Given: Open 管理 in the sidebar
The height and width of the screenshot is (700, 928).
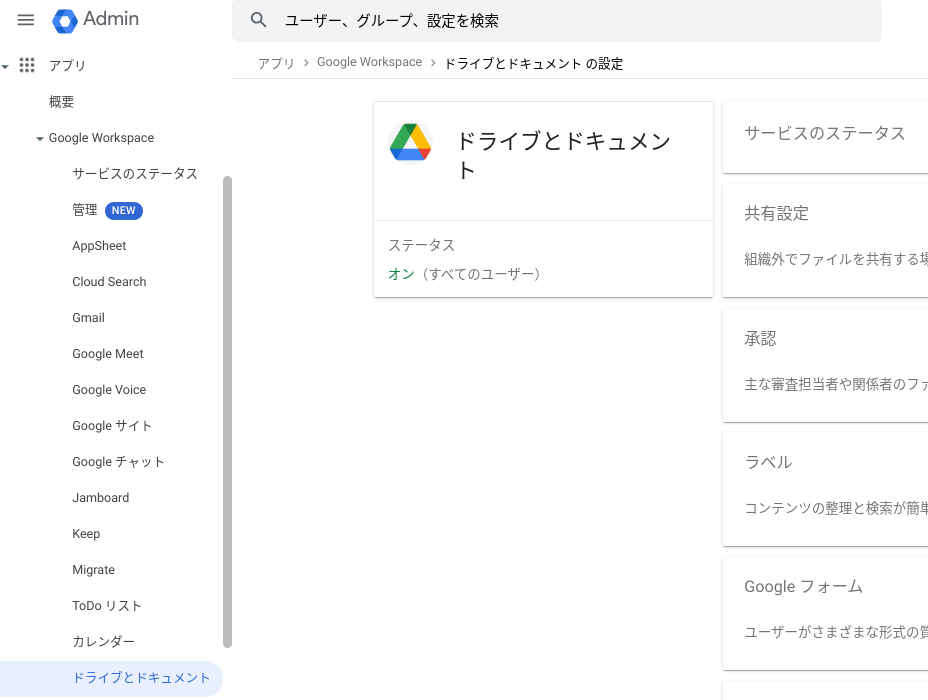Looking at the screenshot, I should pyautogui.click(x=85, y=210).
